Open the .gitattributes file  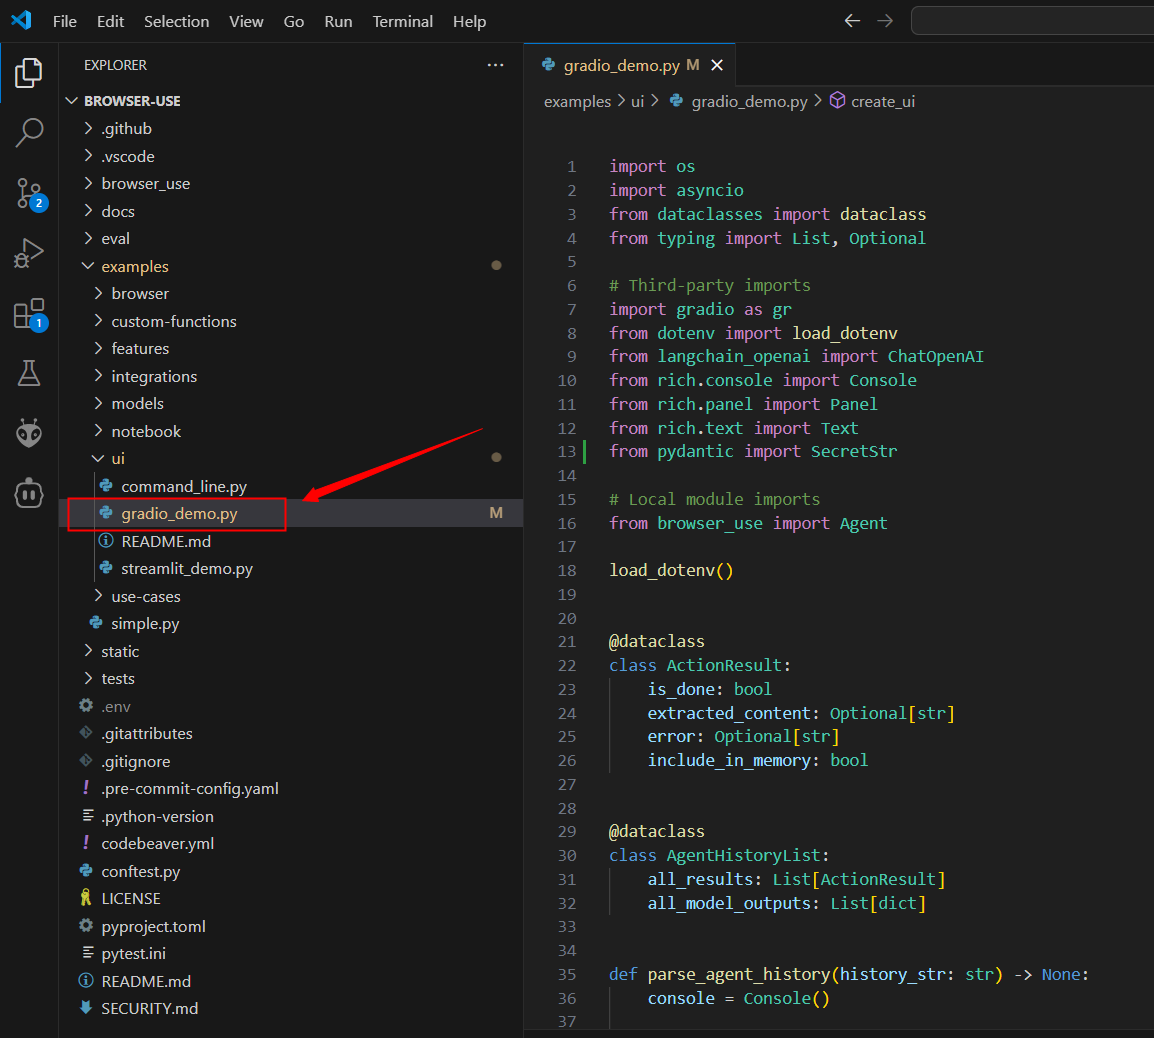(x=291, y=733)
